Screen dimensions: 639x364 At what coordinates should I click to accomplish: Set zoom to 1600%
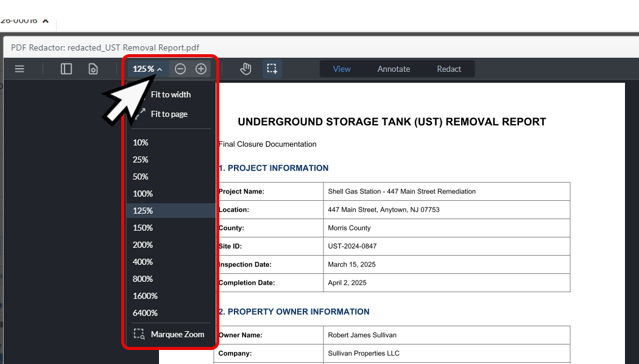tap(145, 296)
